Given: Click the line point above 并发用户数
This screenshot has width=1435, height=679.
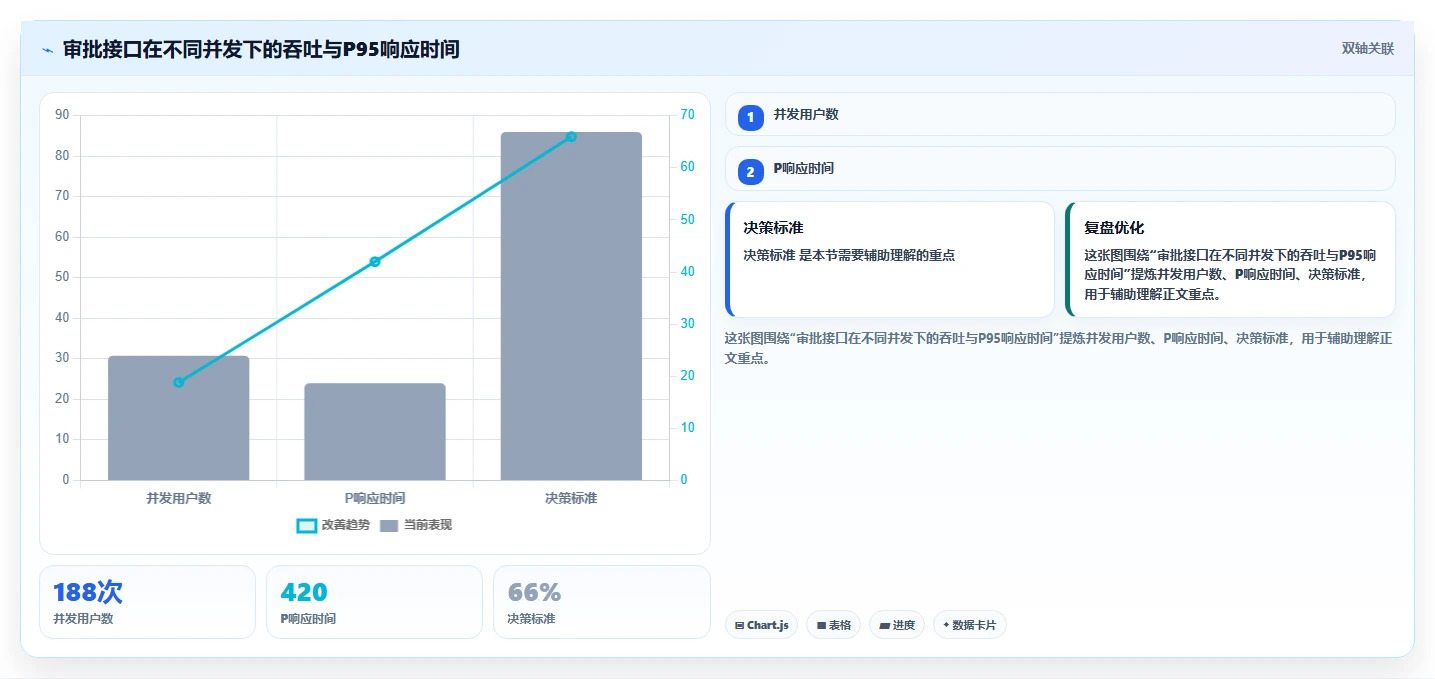Looking at the screenshot, I should [x=179, y=382].
